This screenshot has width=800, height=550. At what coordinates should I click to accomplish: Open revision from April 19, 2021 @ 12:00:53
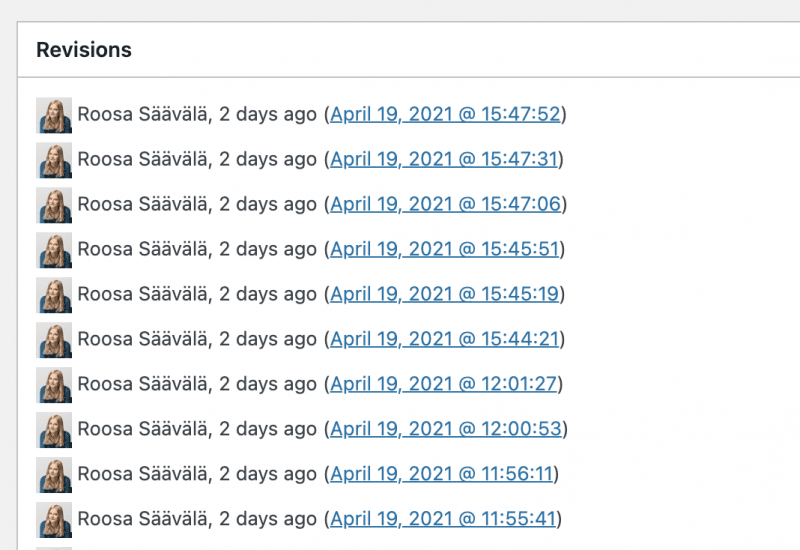tap(445, 429)
